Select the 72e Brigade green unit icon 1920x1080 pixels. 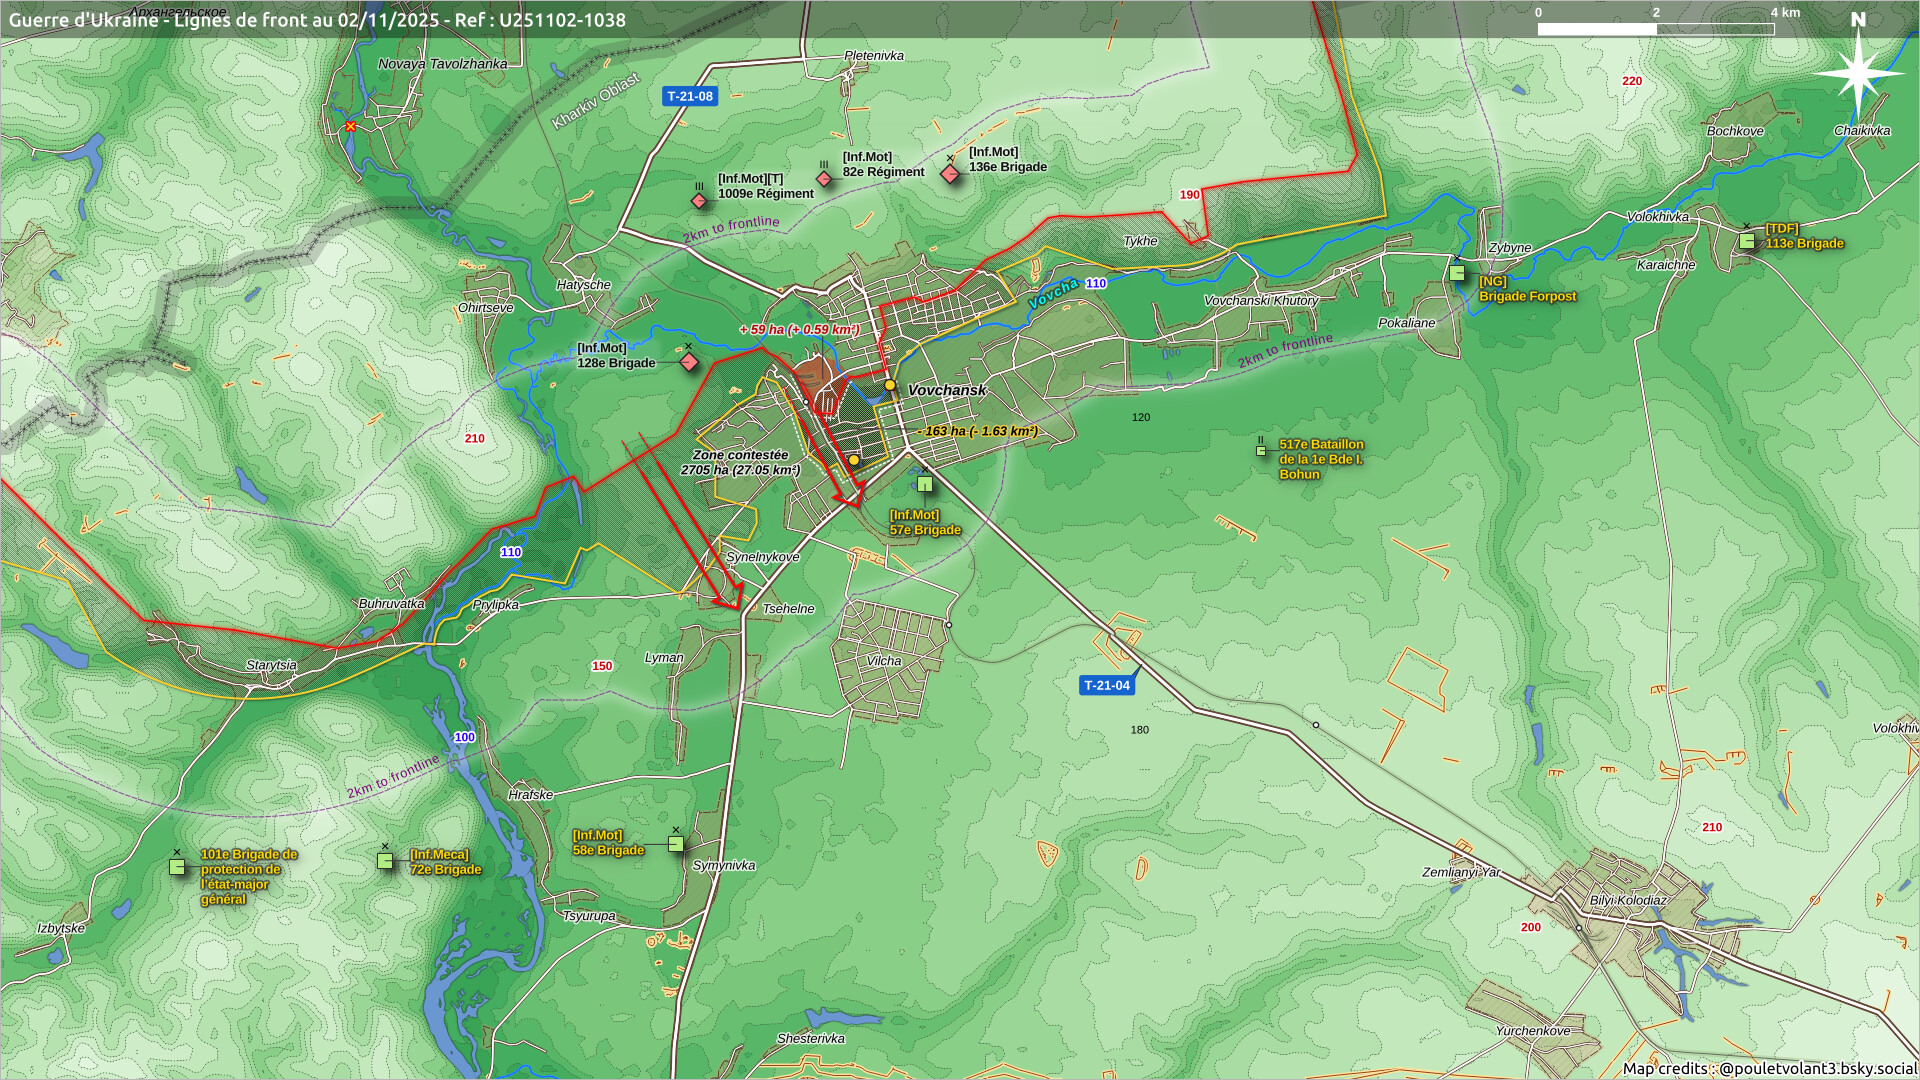385,861
